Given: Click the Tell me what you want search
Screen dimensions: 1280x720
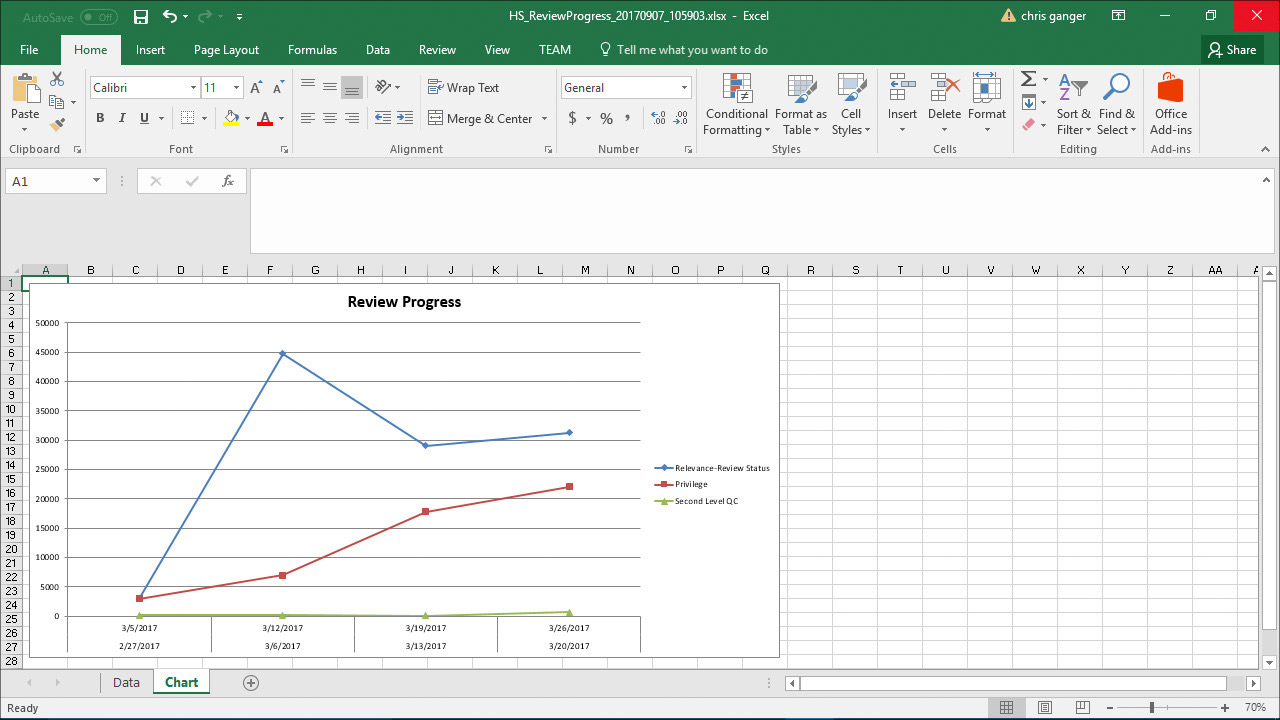Looking at the screenshot, I should pos(692,50).
